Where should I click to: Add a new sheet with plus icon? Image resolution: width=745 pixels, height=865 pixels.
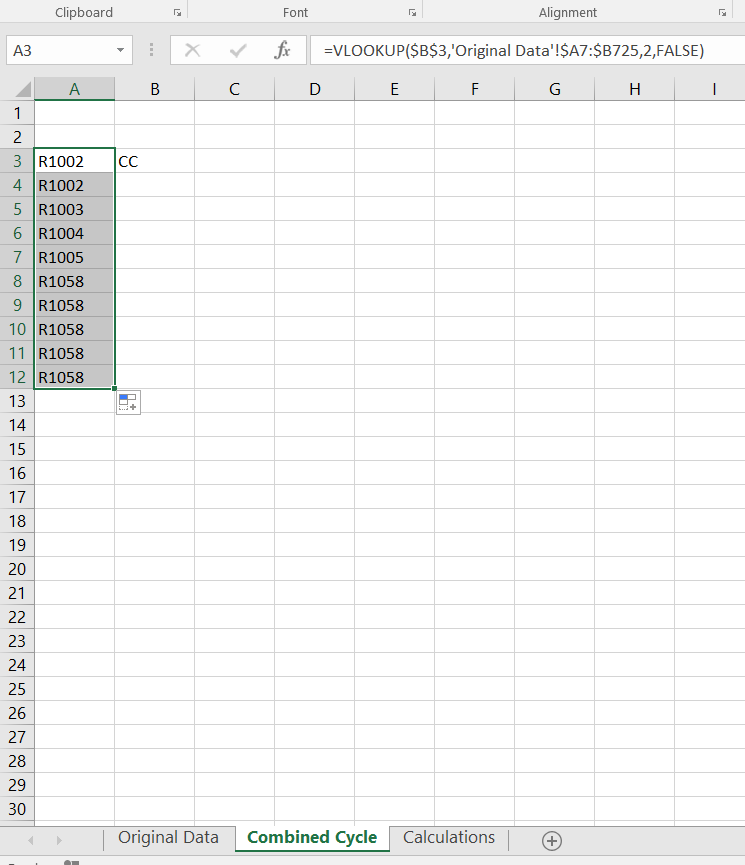tap(552, 841)
